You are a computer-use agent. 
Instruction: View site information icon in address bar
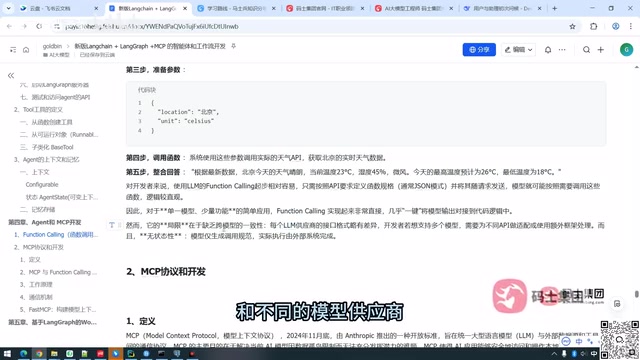tap(57, 27)
